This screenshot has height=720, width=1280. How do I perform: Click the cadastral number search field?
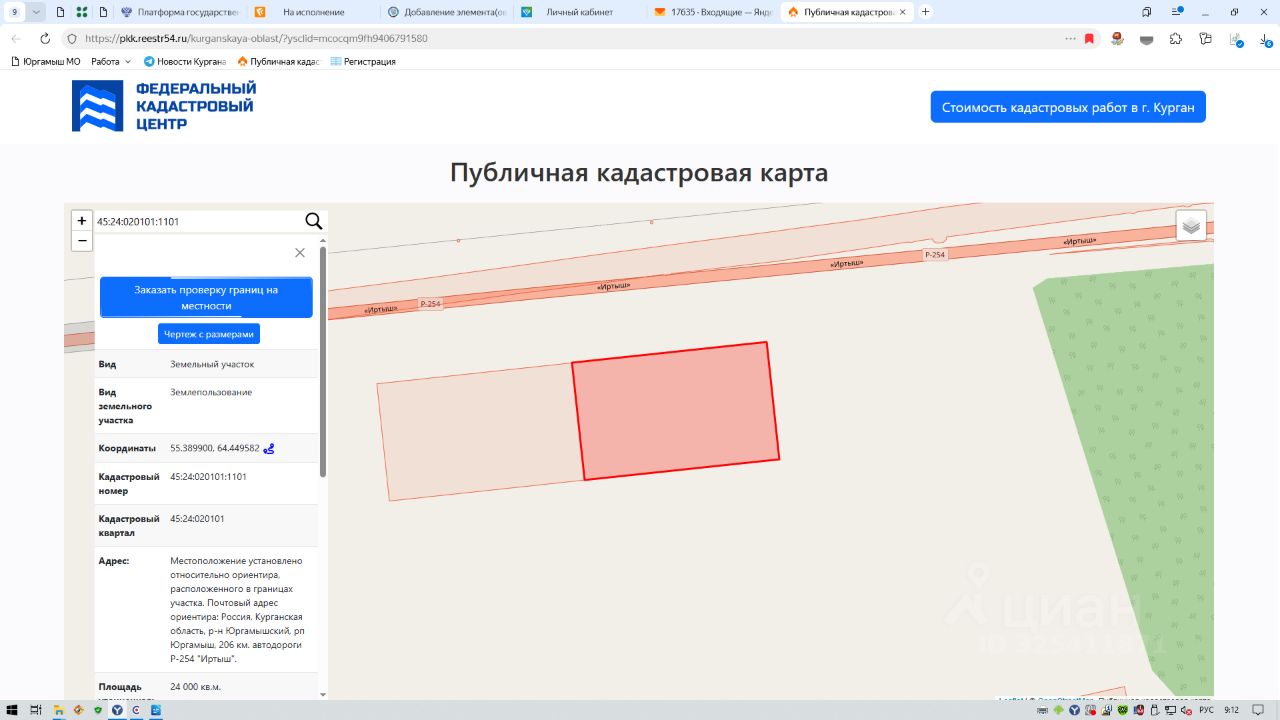198,221
